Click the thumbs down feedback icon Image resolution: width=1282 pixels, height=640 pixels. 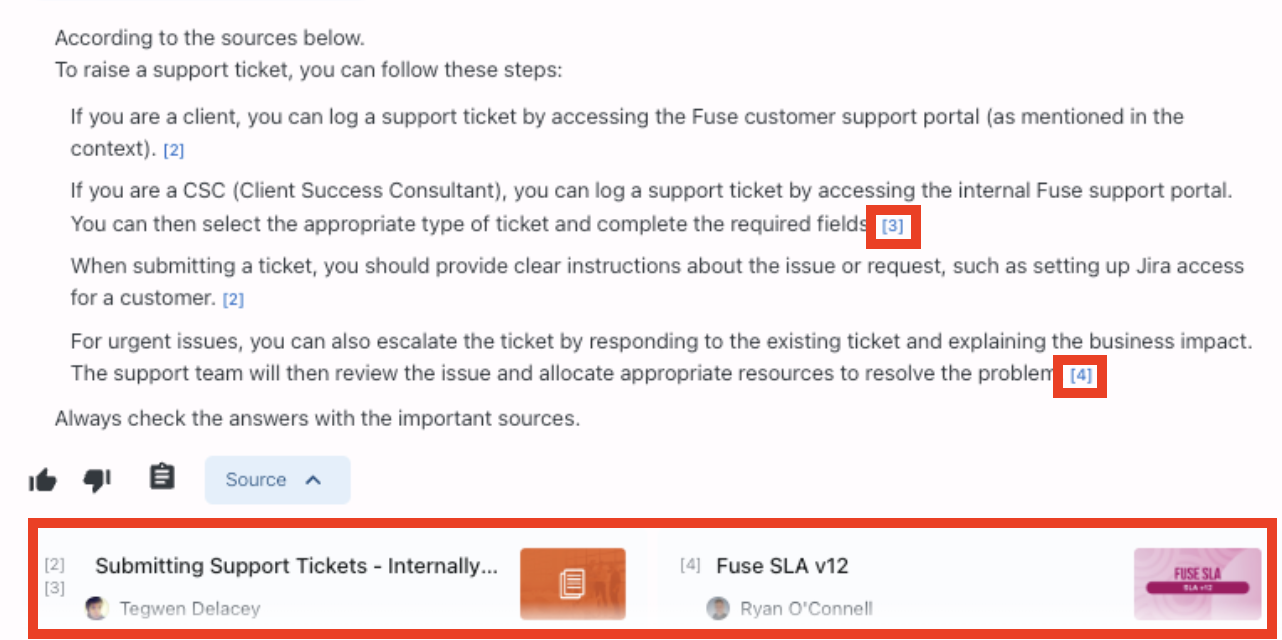coord(97,481)
